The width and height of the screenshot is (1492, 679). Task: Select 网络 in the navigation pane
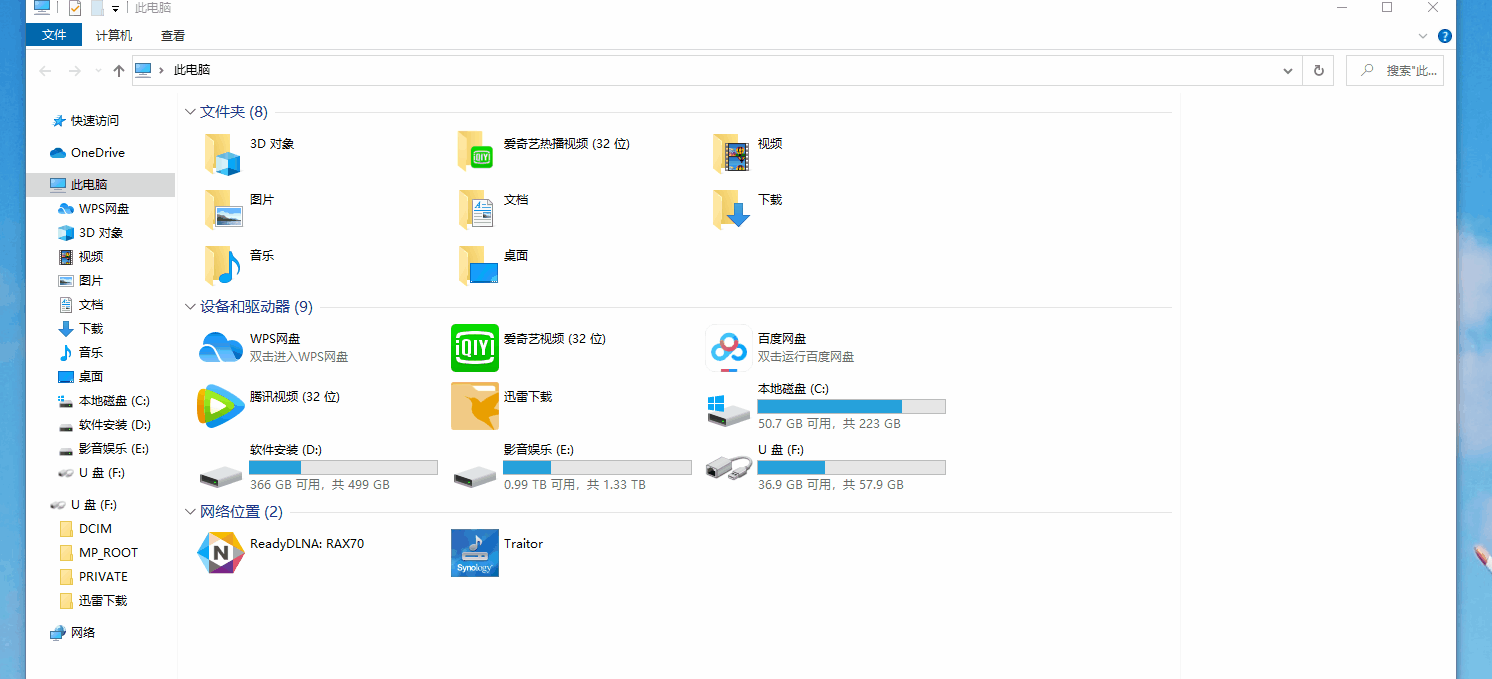[x=83, y=633]
